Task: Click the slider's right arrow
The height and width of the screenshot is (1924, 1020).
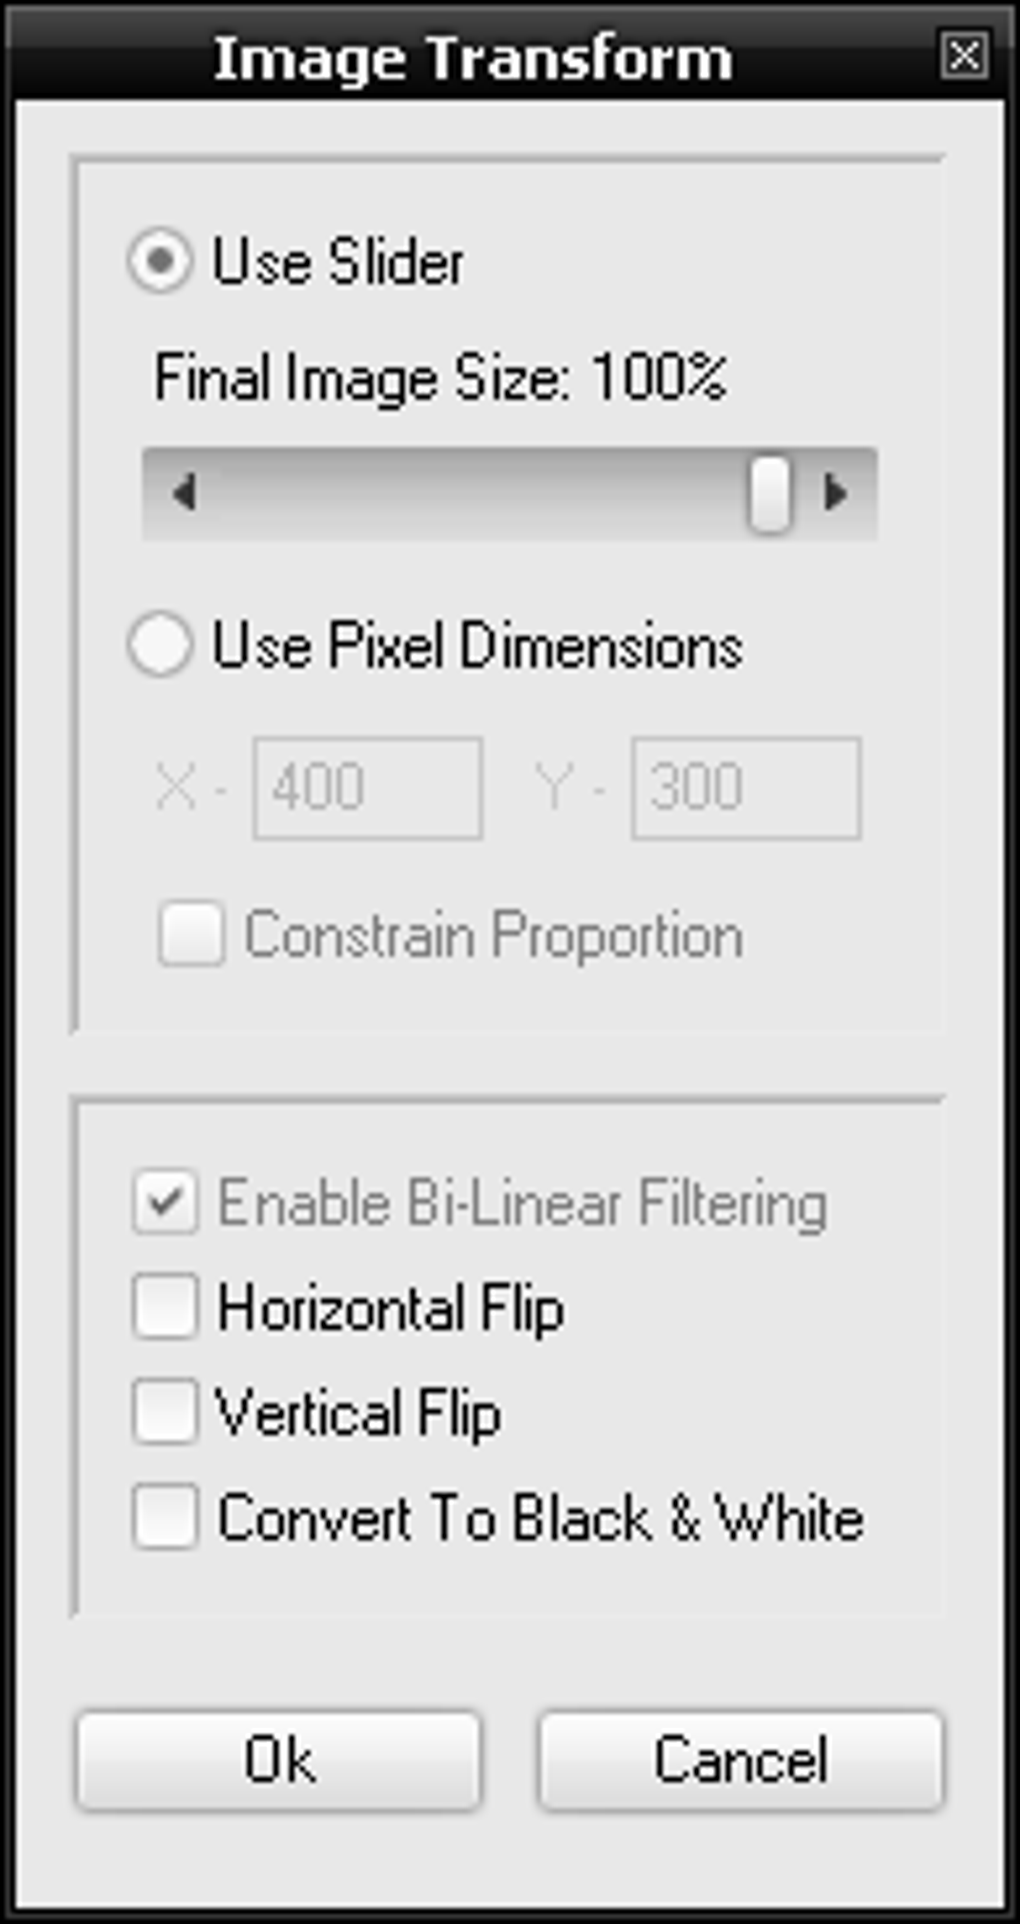Action: pyautogui.click(x=835, y=493)
